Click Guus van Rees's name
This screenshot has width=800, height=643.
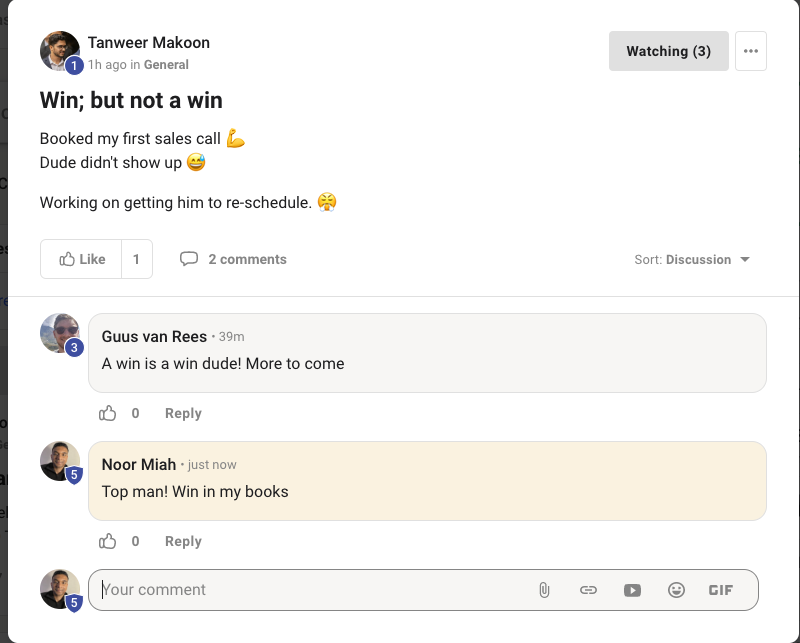154,336
